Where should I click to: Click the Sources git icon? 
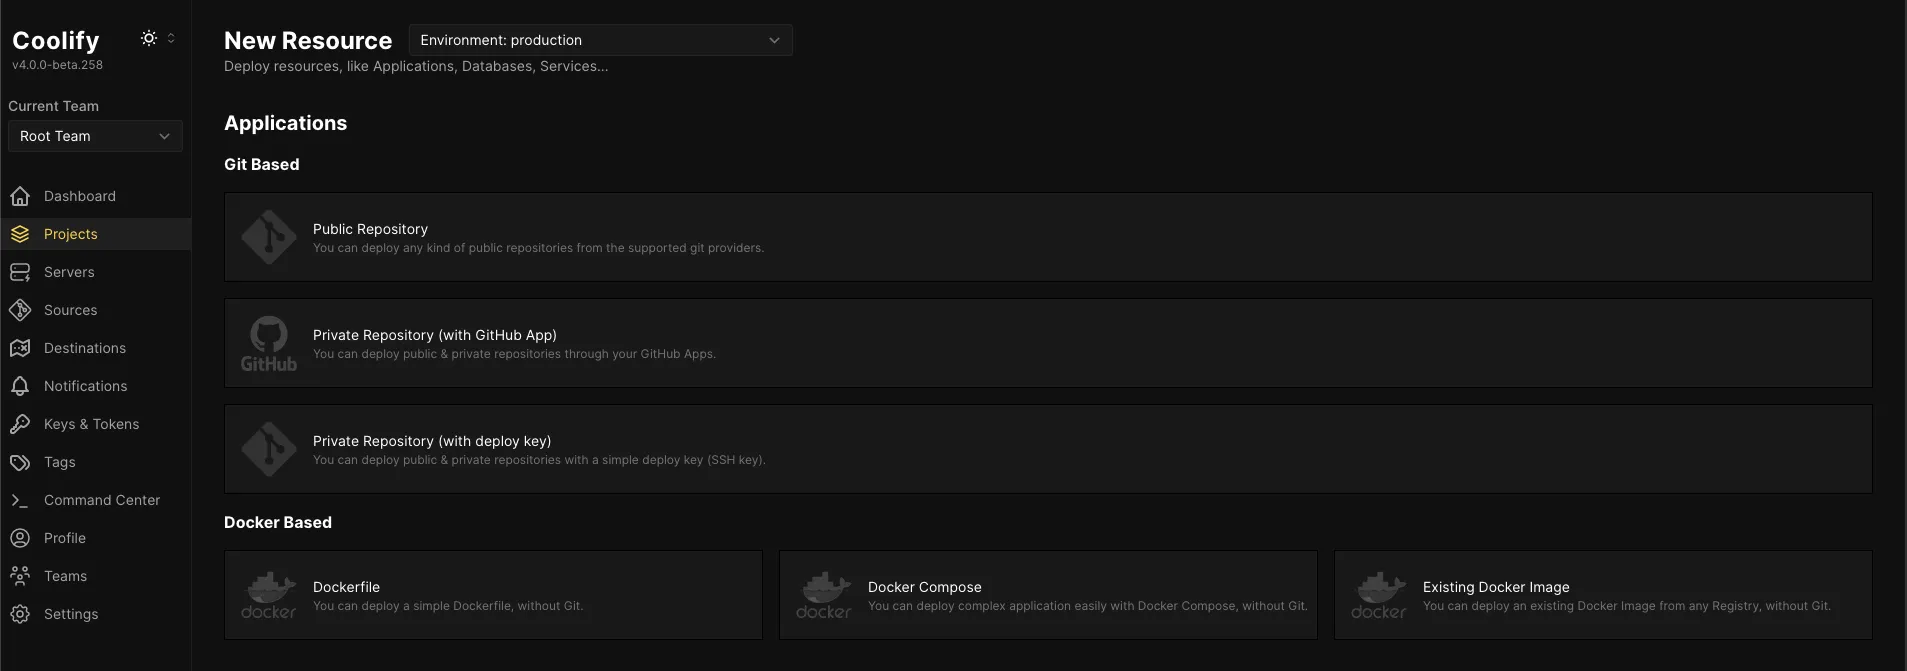pos(20,310)
